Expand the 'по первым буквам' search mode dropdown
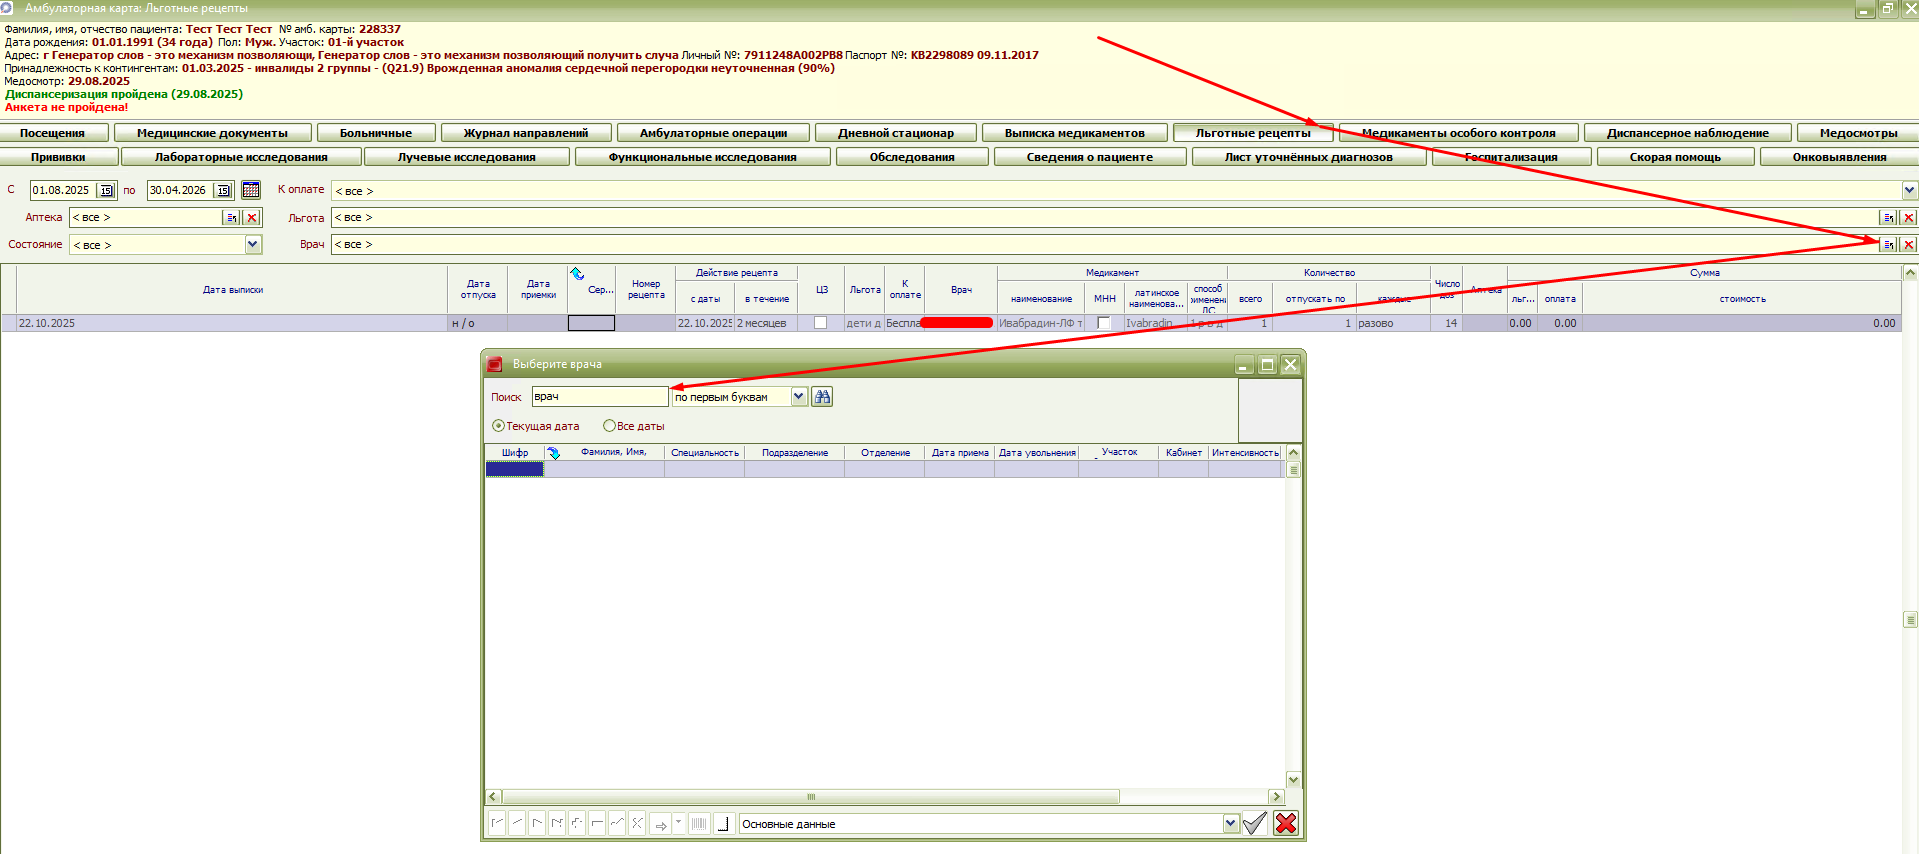This screenshot has height=854, width=1919. [798, 397]
